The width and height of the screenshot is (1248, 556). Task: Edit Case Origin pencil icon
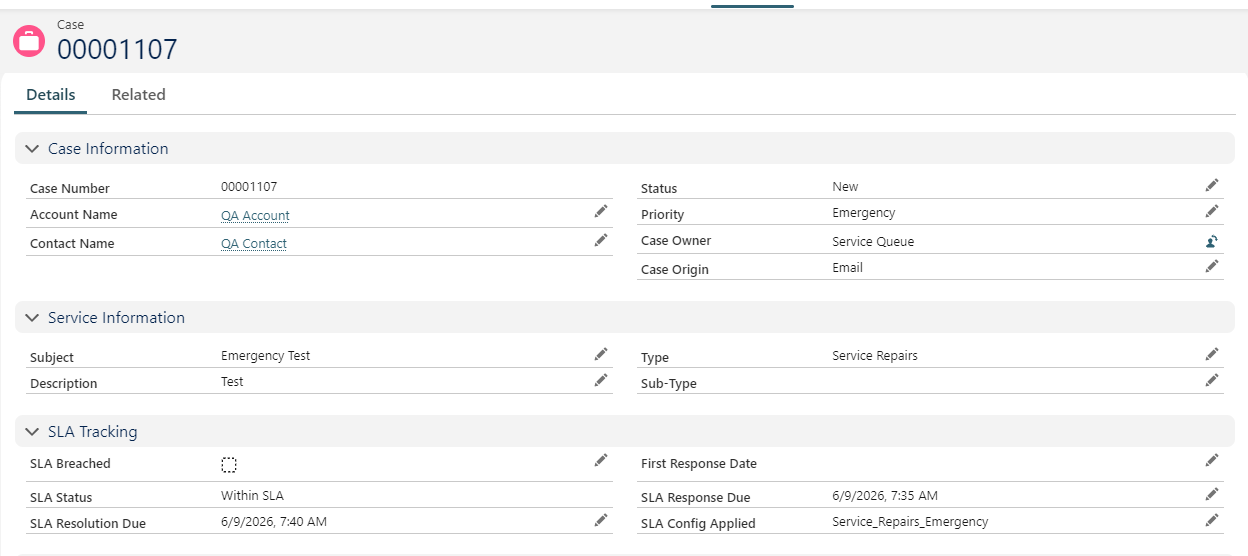coord(1212,266)
